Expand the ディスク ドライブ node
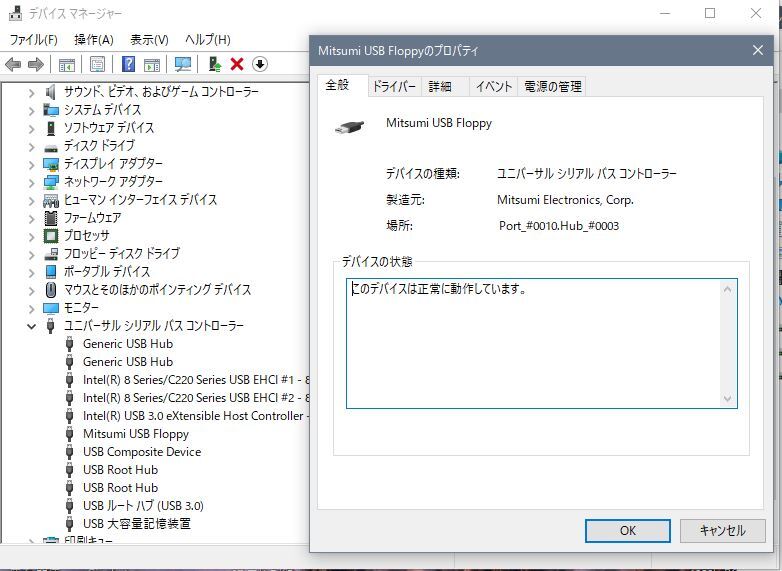 [x=31, y=147]
